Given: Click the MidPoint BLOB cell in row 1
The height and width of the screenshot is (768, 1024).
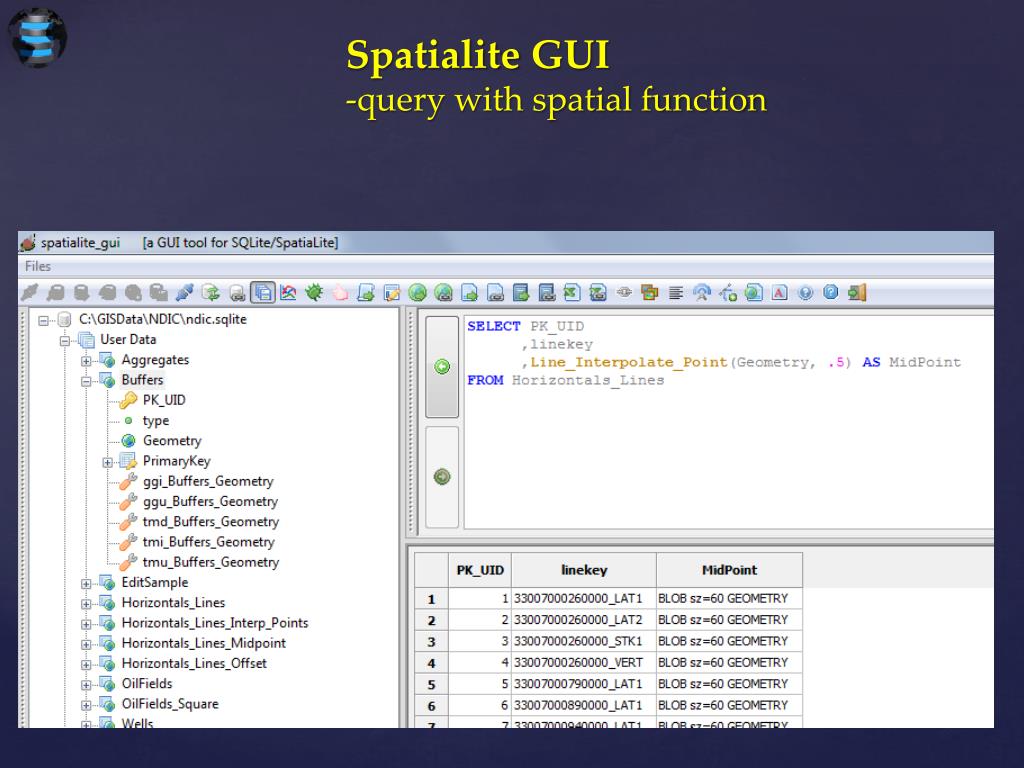Looking at the screenshot, I should (x=729, y=599).
